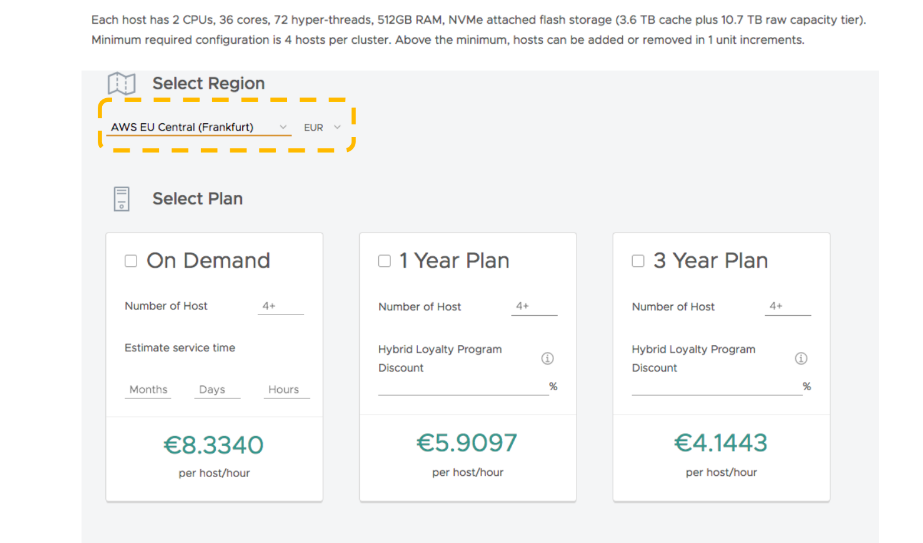Click the Days service time field
Image resolution: width=923 pixels, height=543 pixels.
point(217,390)
